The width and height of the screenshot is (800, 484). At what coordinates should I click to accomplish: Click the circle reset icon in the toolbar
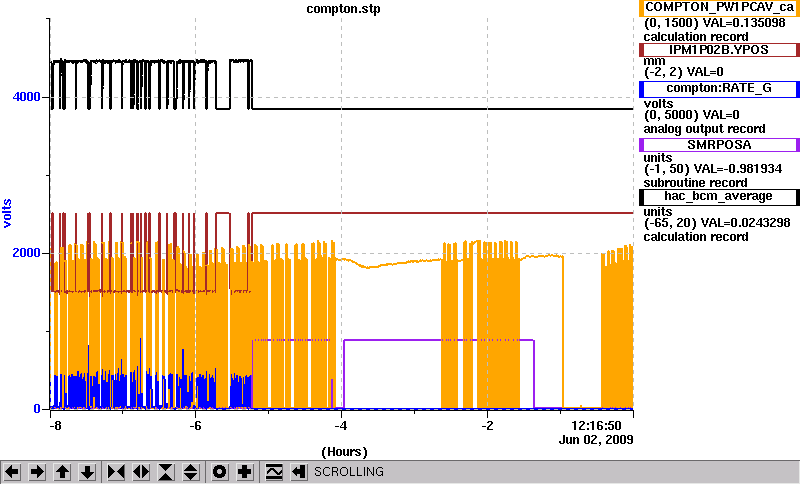click(x=219, y=472)
